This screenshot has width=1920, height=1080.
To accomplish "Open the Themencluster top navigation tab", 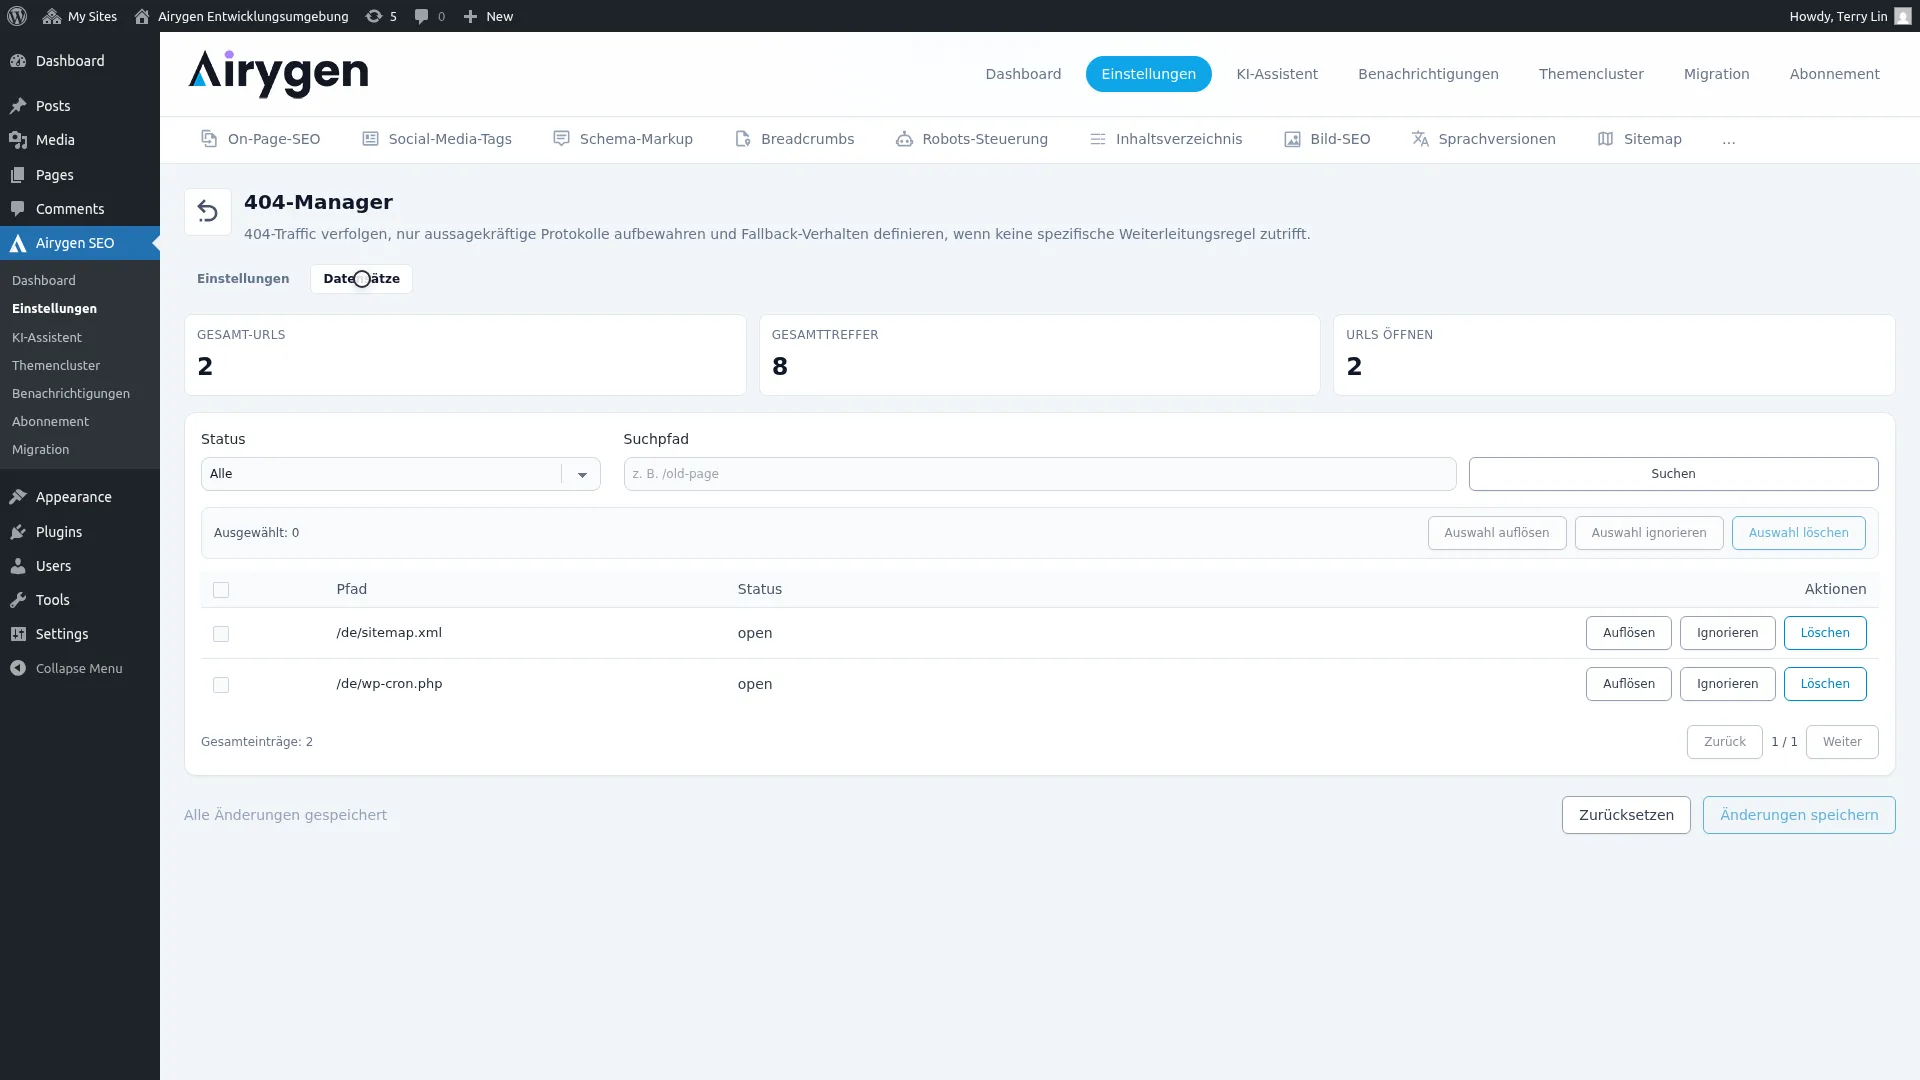I will tap(1591, 74).
